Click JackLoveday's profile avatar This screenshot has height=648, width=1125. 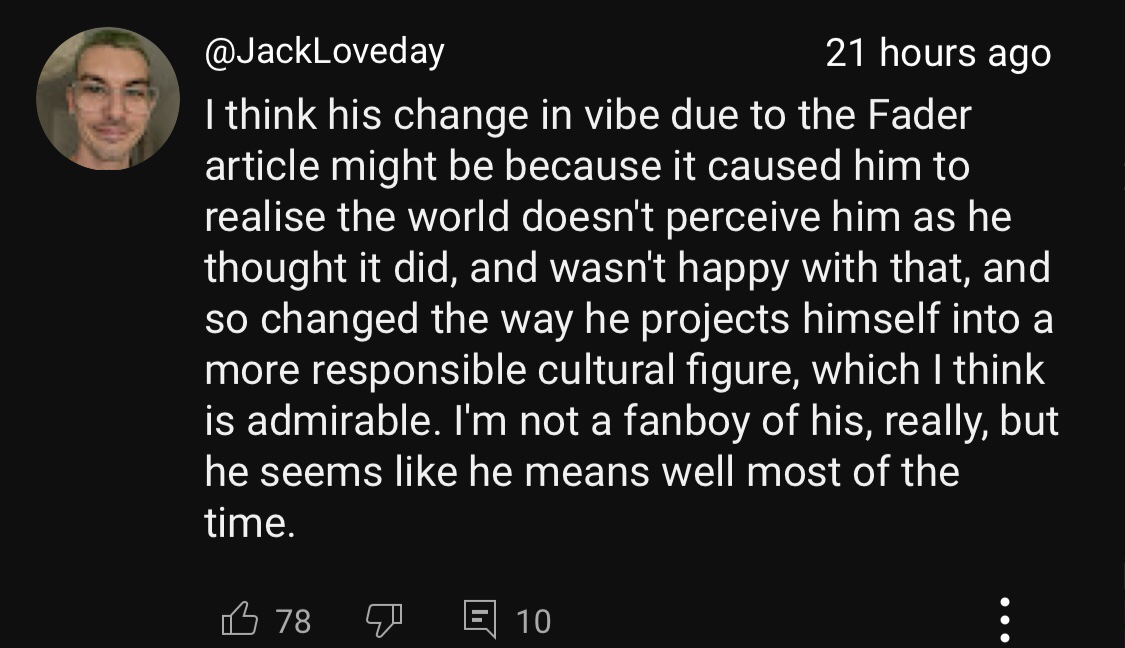click(108, 98)
